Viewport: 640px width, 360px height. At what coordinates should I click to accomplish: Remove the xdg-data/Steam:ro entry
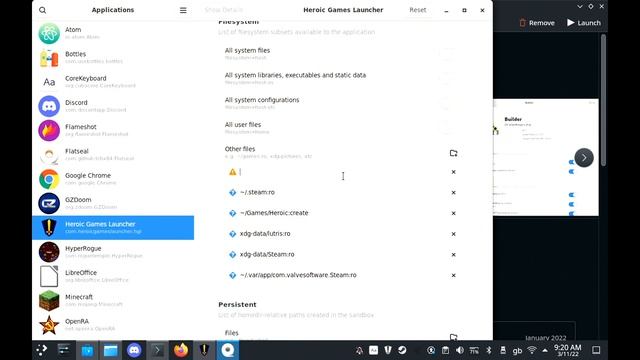pyautogui.click(x=453, y=255)
